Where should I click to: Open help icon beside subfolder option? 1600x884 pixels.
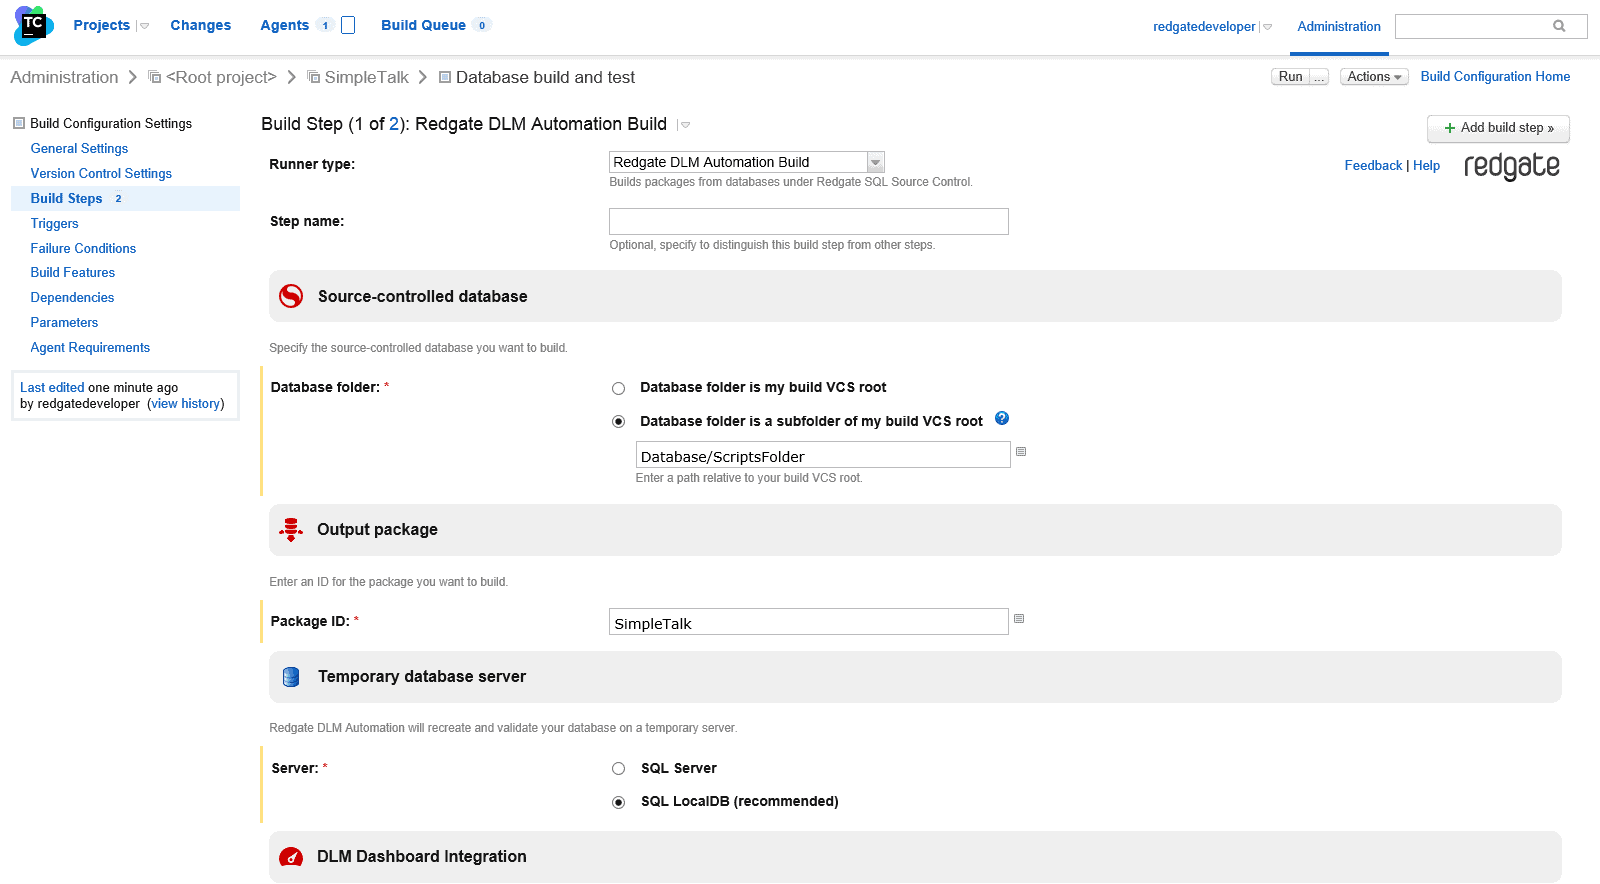[x=1002, y=419]
